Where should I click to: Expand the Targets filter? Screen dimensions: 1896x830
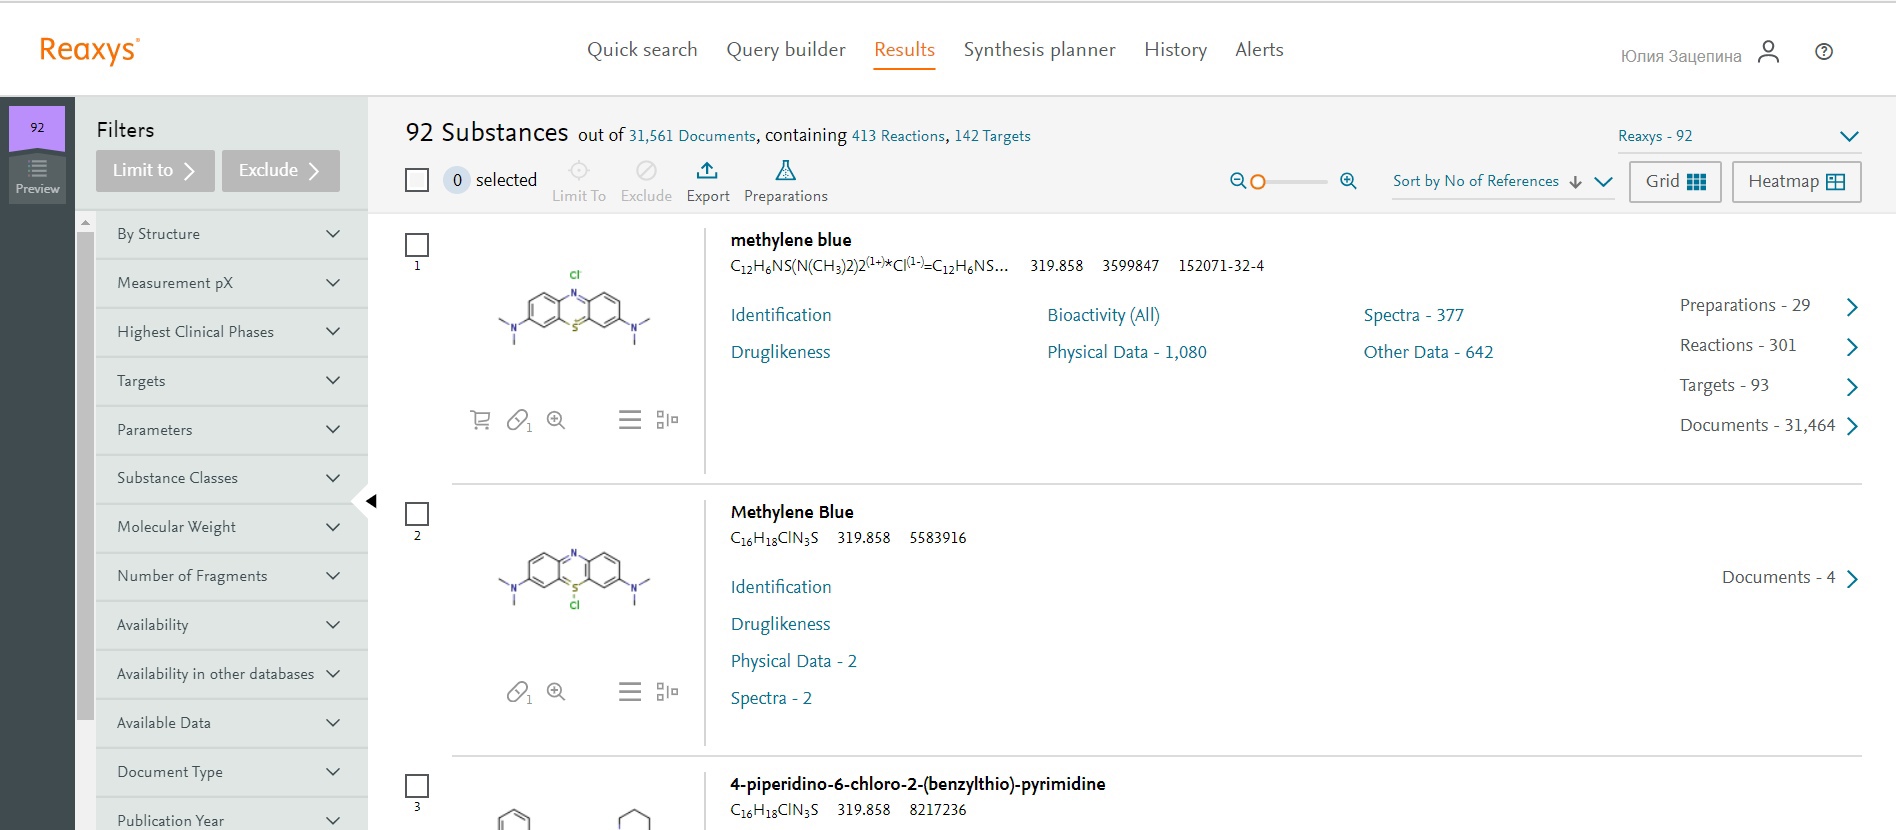(232, 381)
